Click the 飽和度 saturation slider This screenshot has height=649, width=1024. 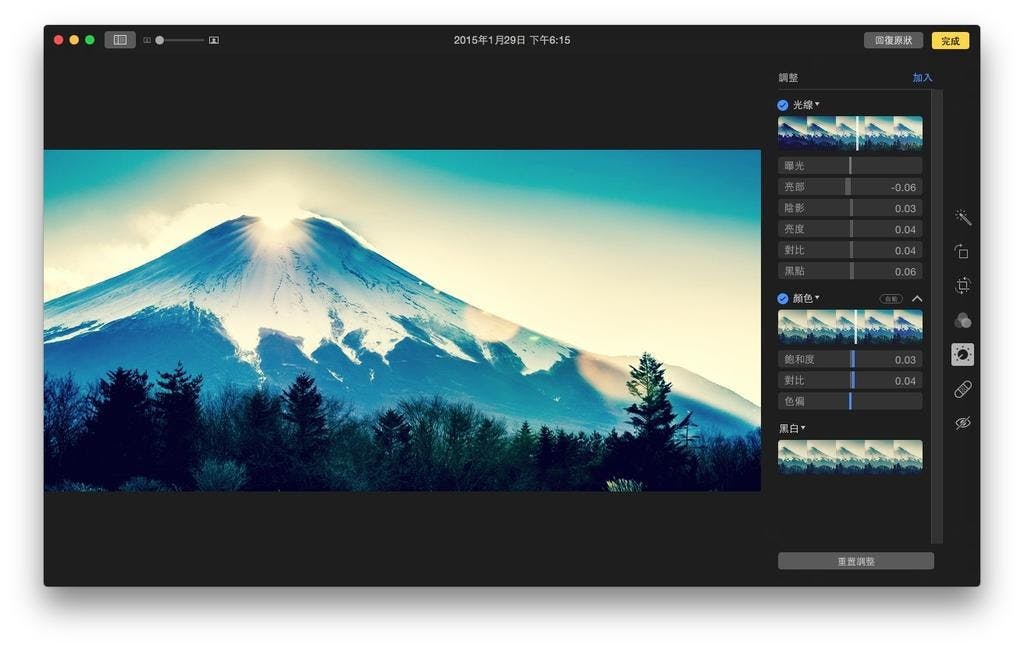coord(850,360)
